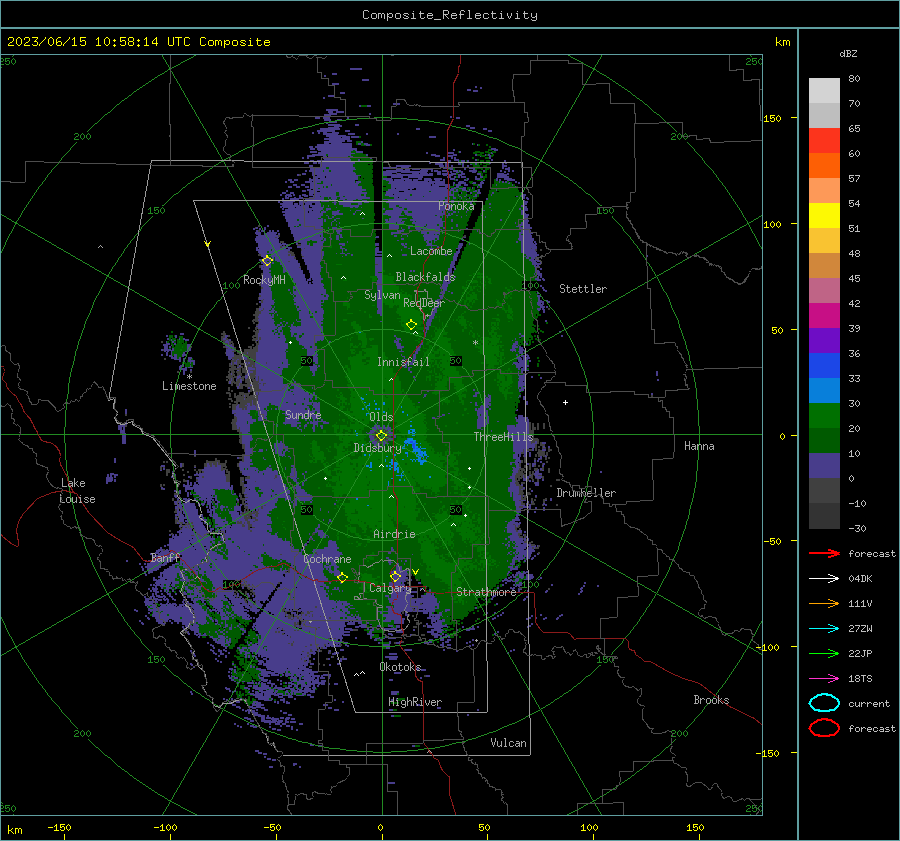Image resolution: width=900 pixels, height=841 pixels.
Task: Click the magenta 18TS arrow icon
Action: click(x=824, y=678)
